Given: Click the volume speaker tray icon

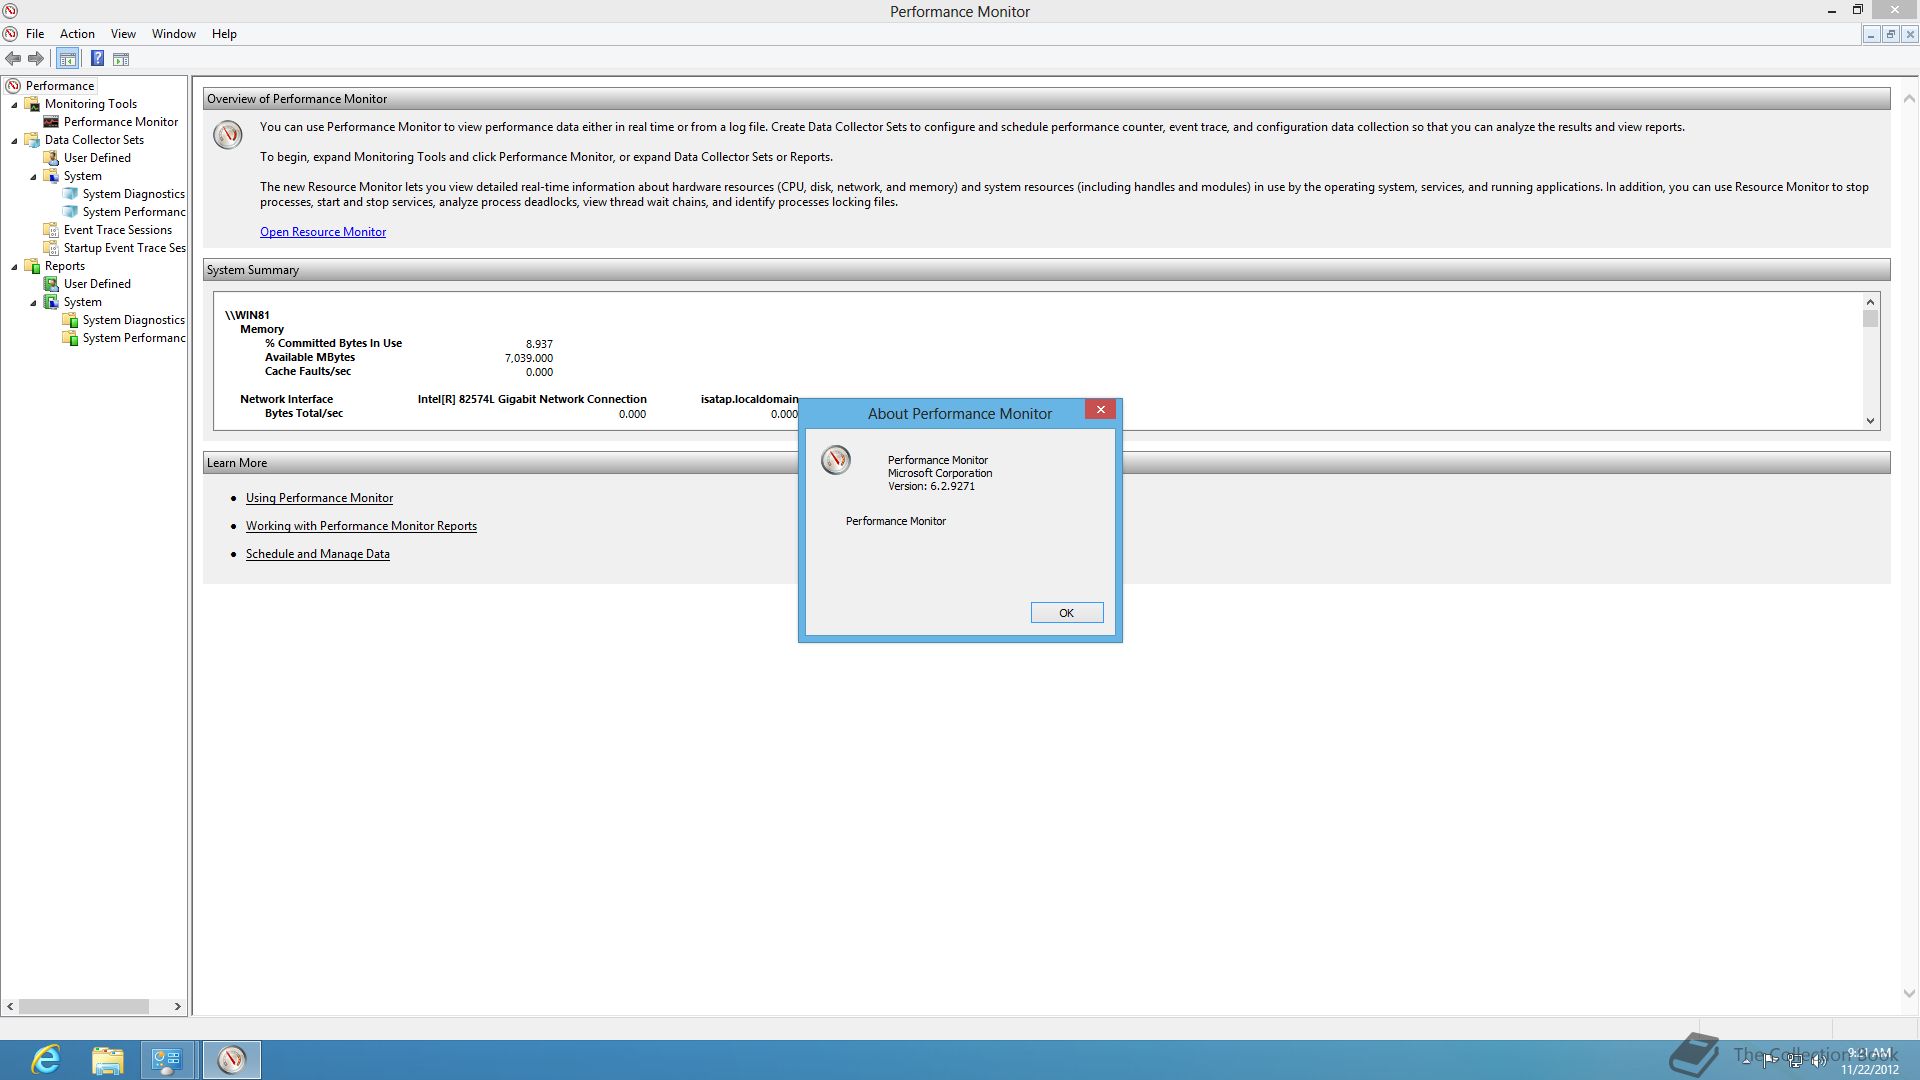Looking at the screenshot, I should tap(1819, 1061).
